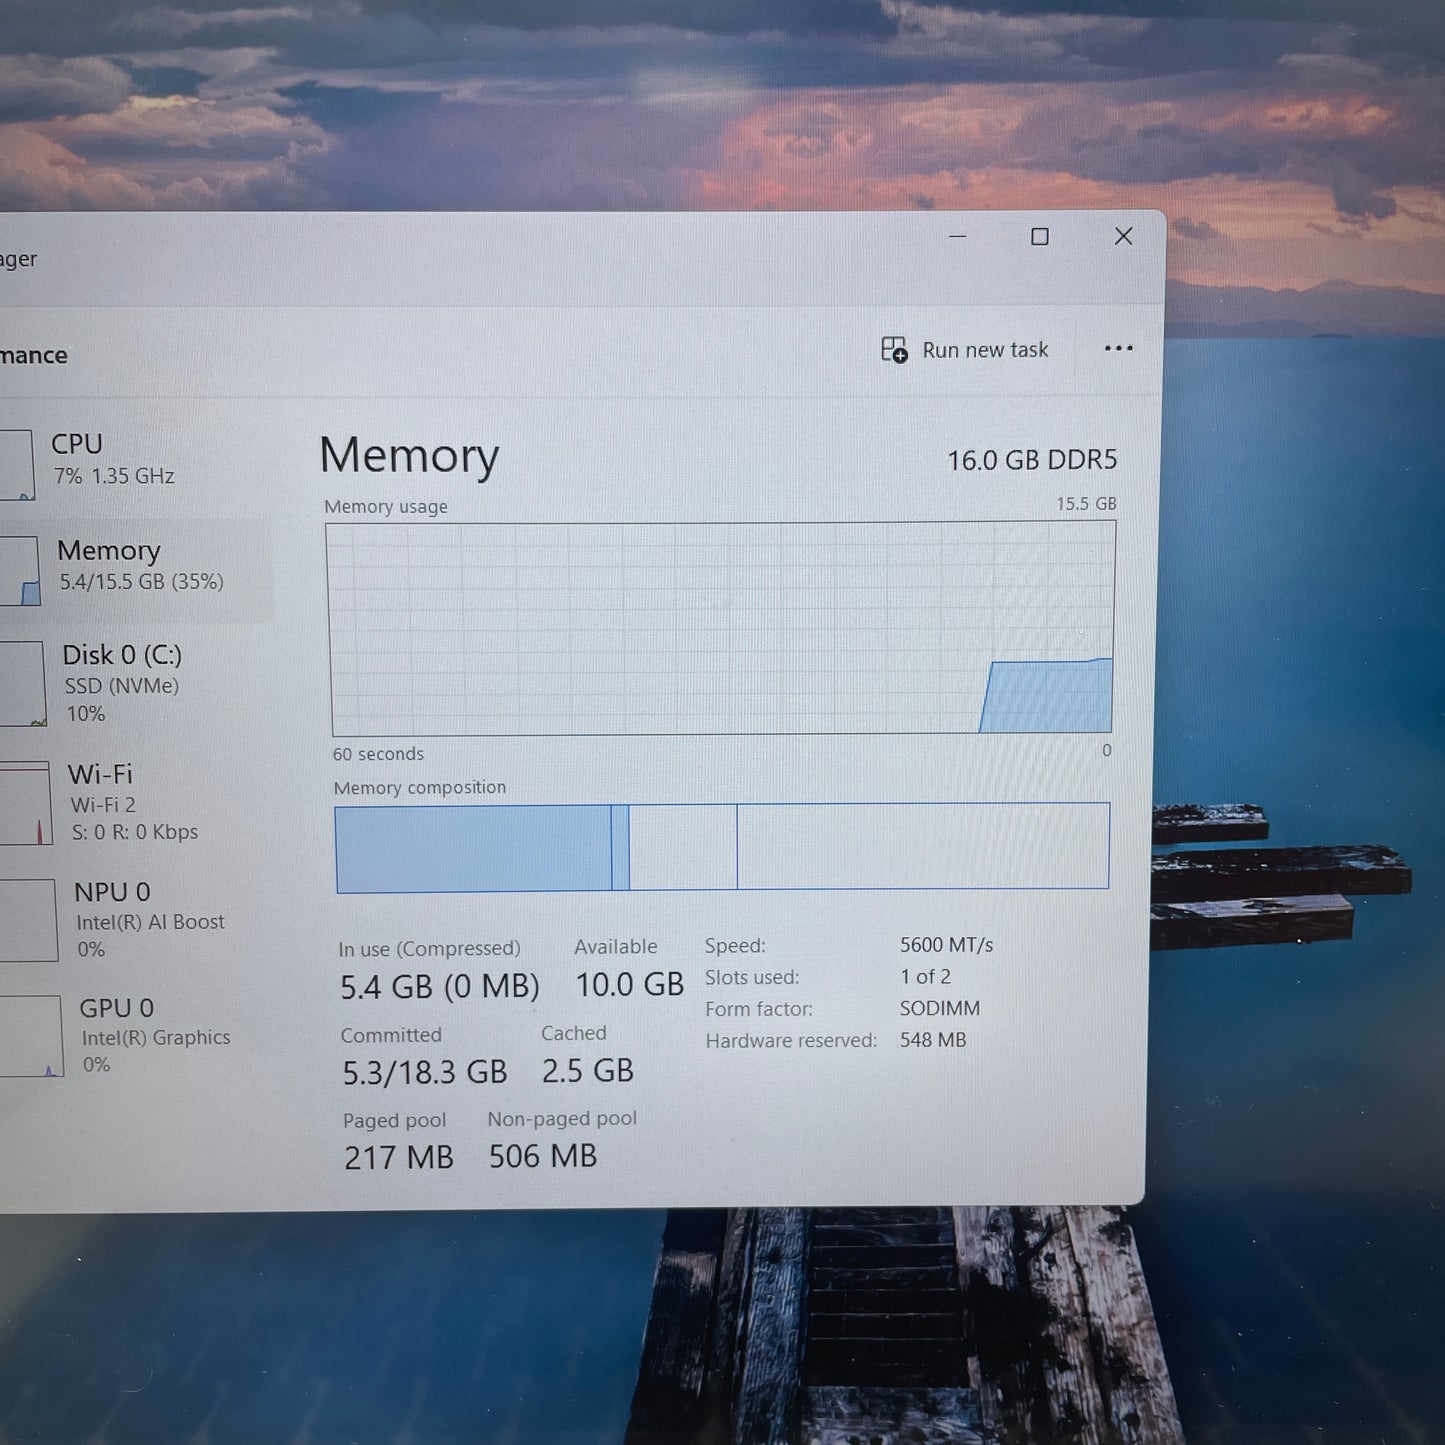Select GPU 0 Intel Graphics entry

click(136, 1036)
